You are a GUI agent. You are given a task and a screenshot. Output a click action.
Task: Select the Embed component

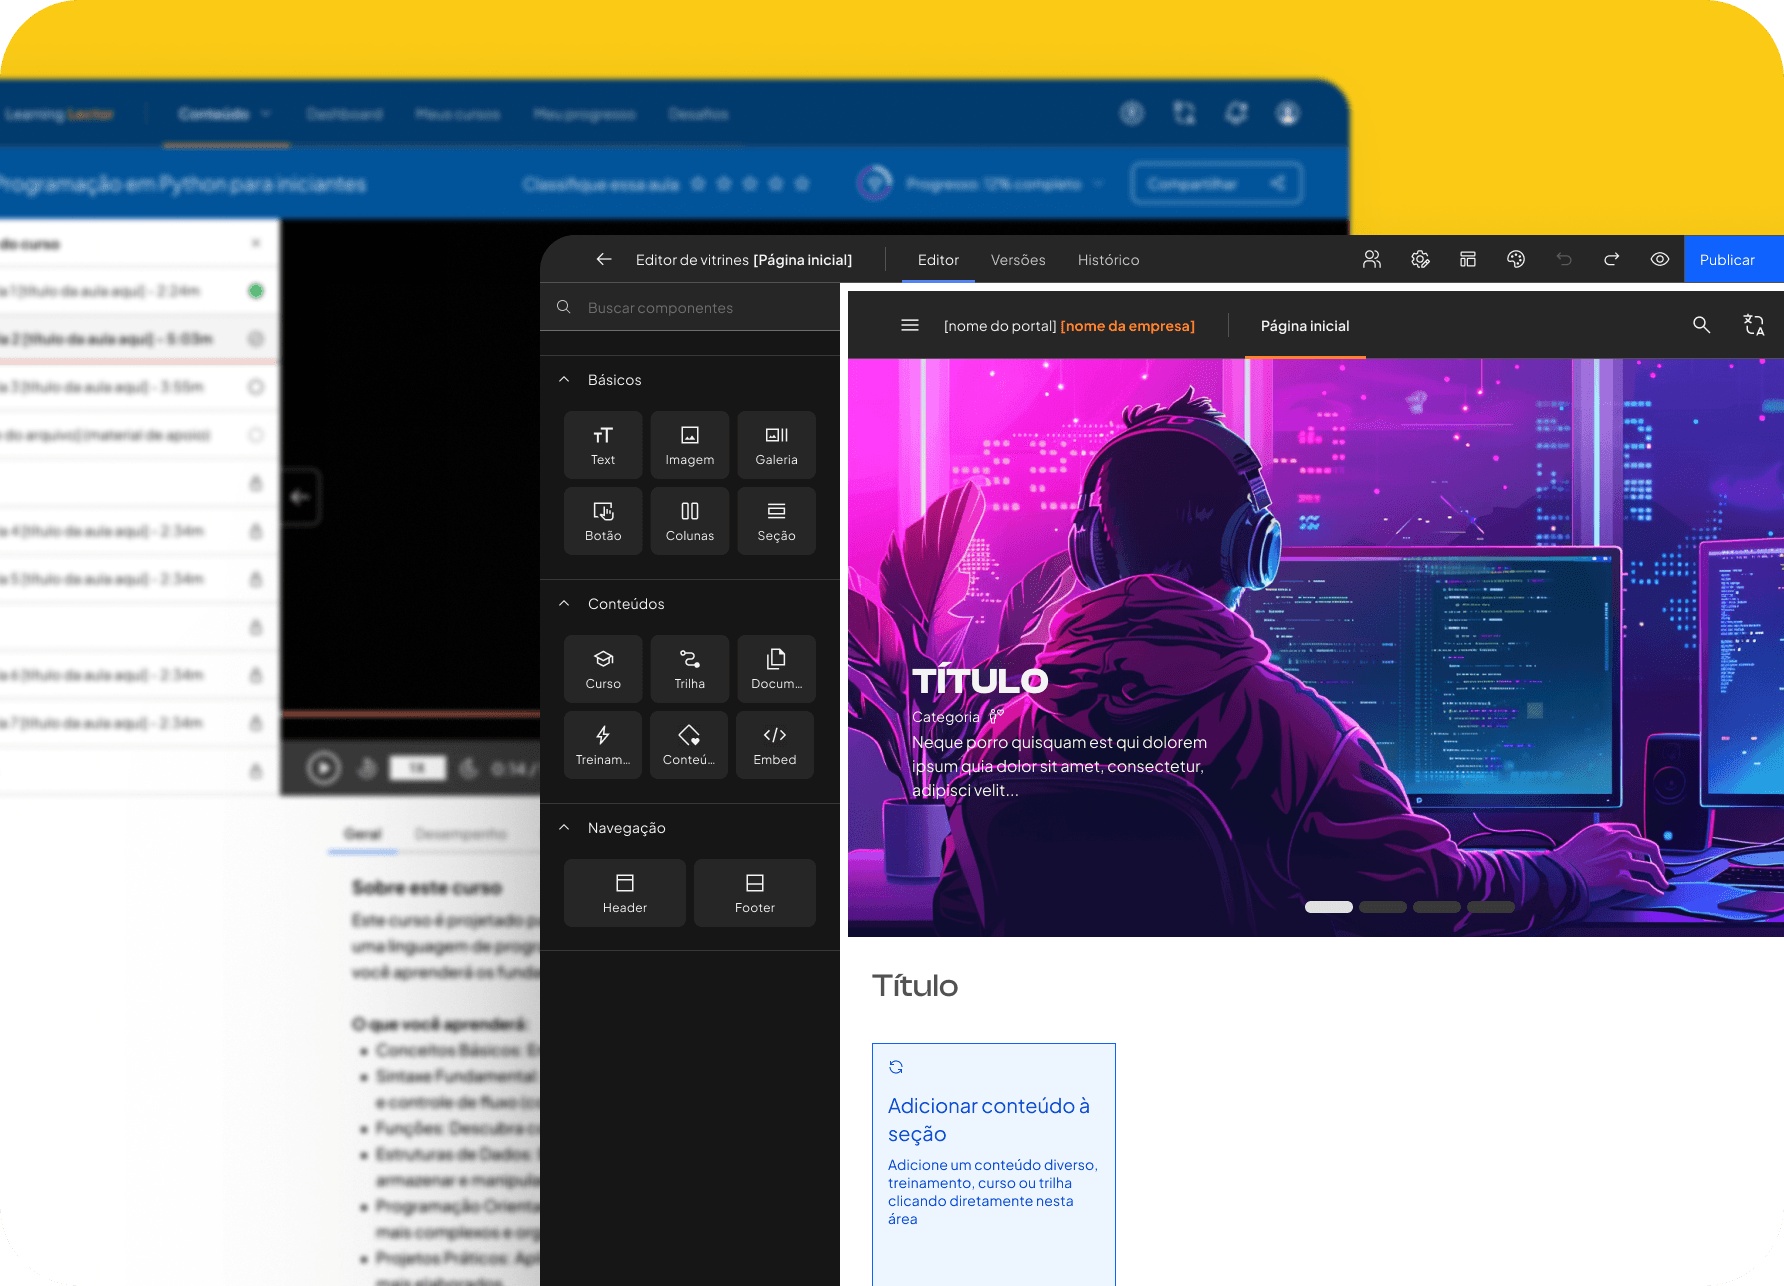[775, 745]
